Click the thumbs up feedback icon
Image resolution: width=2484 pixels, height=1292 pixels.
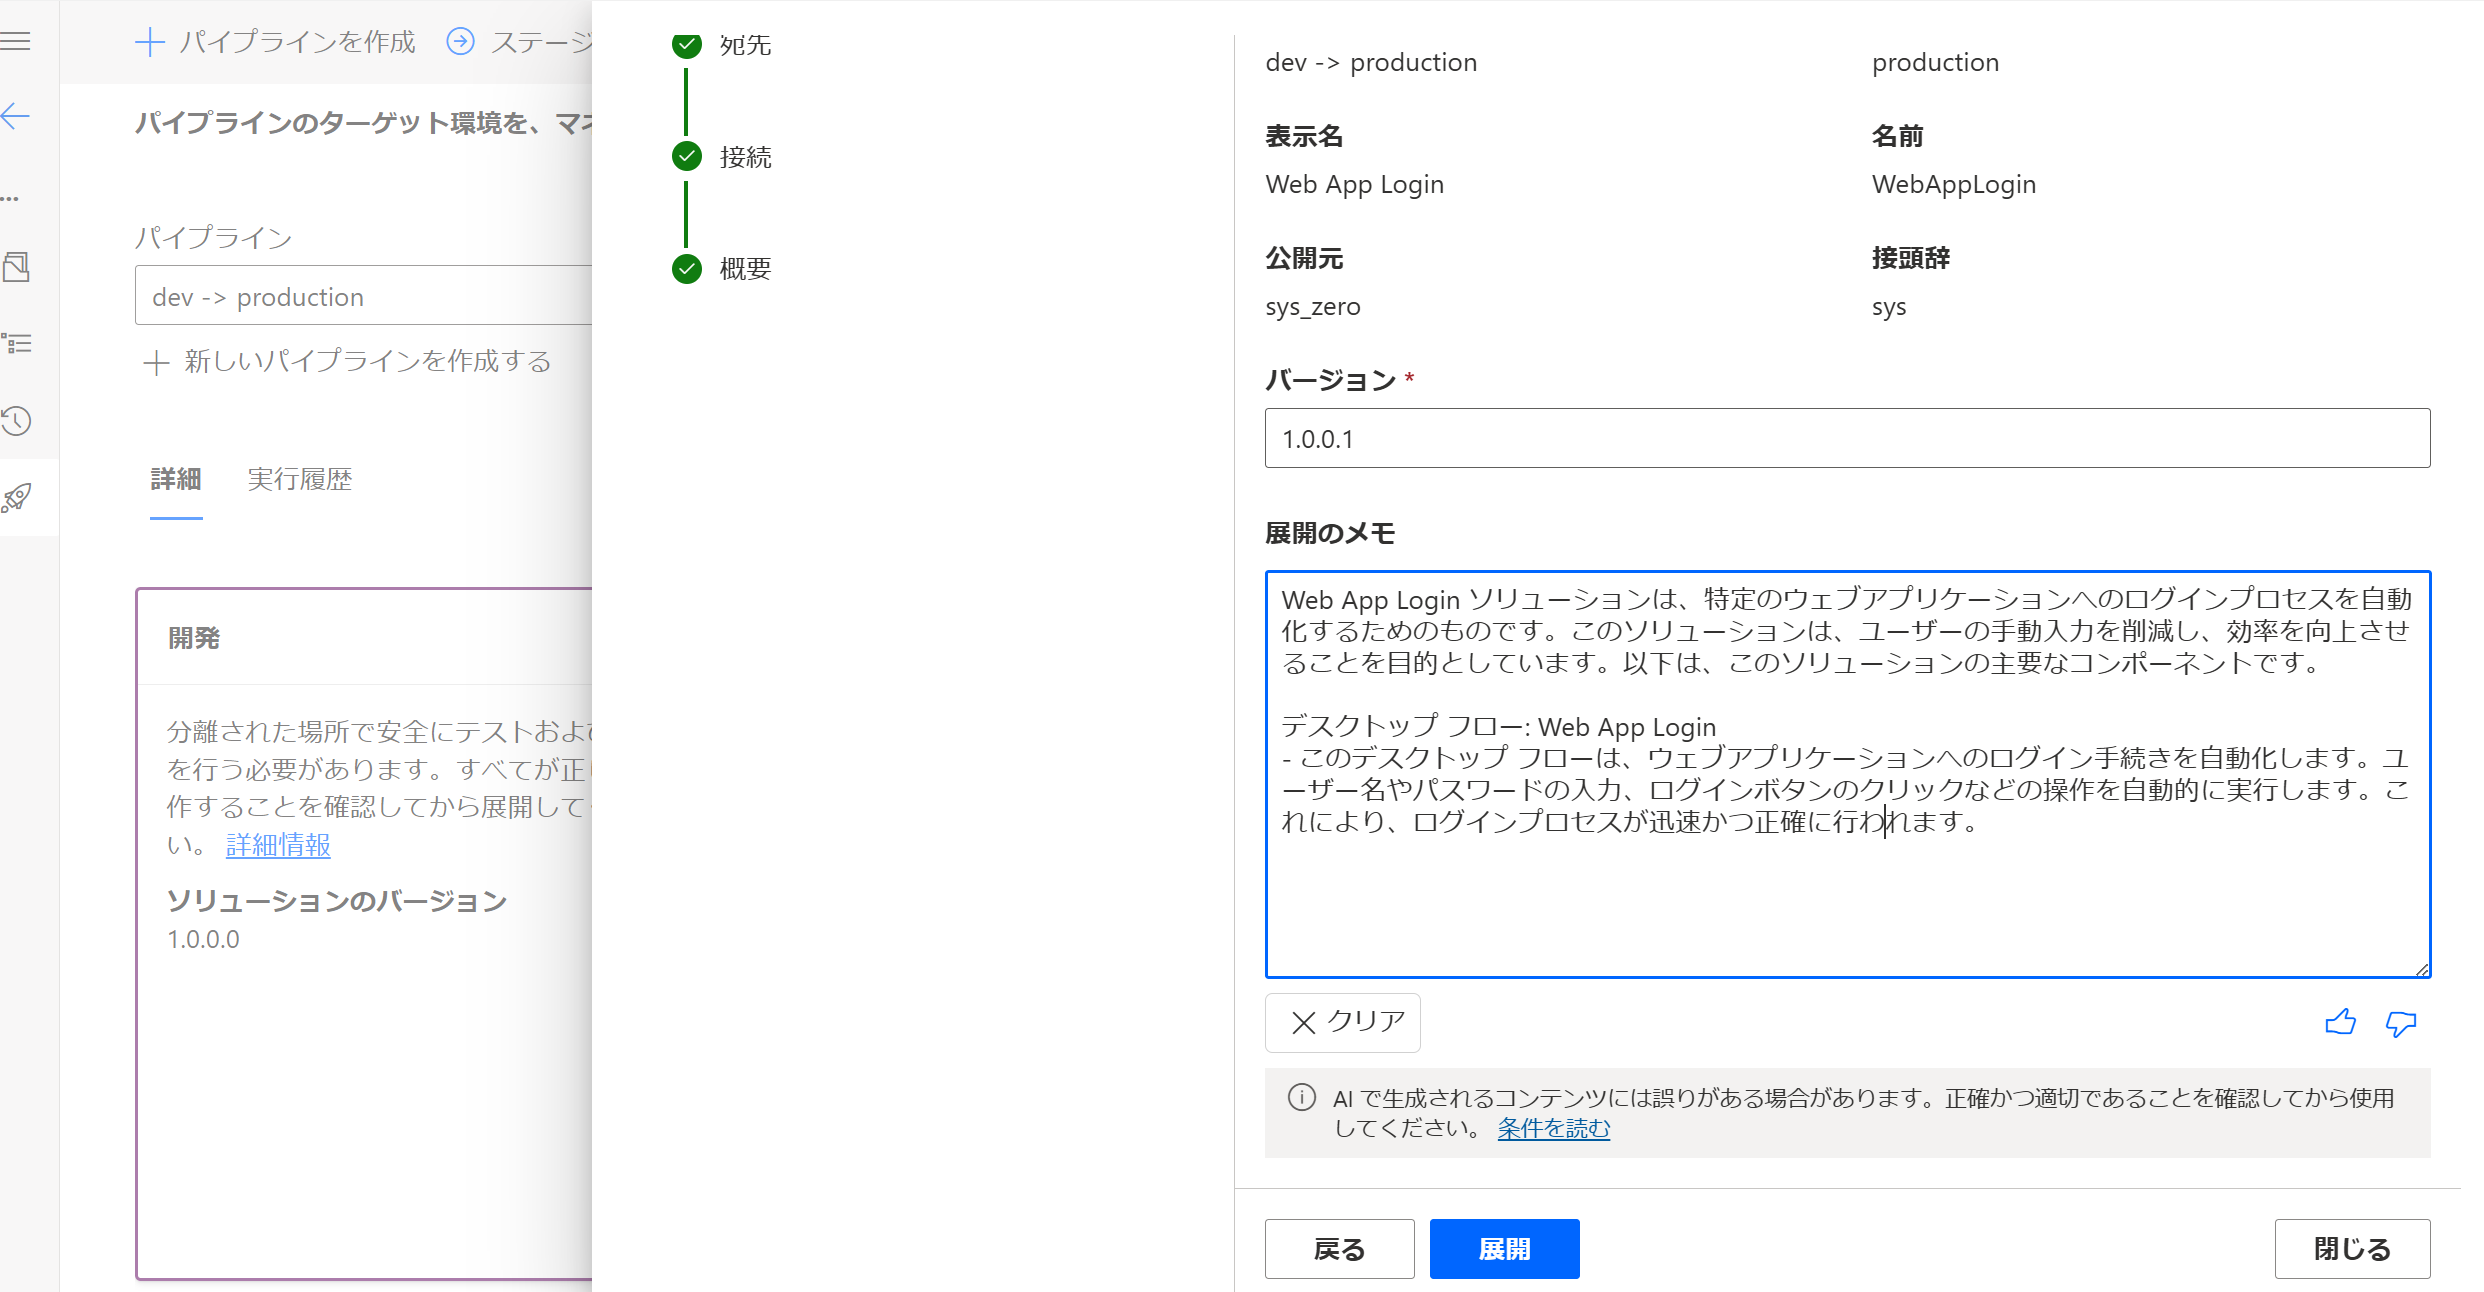tap(2340, 1022)
